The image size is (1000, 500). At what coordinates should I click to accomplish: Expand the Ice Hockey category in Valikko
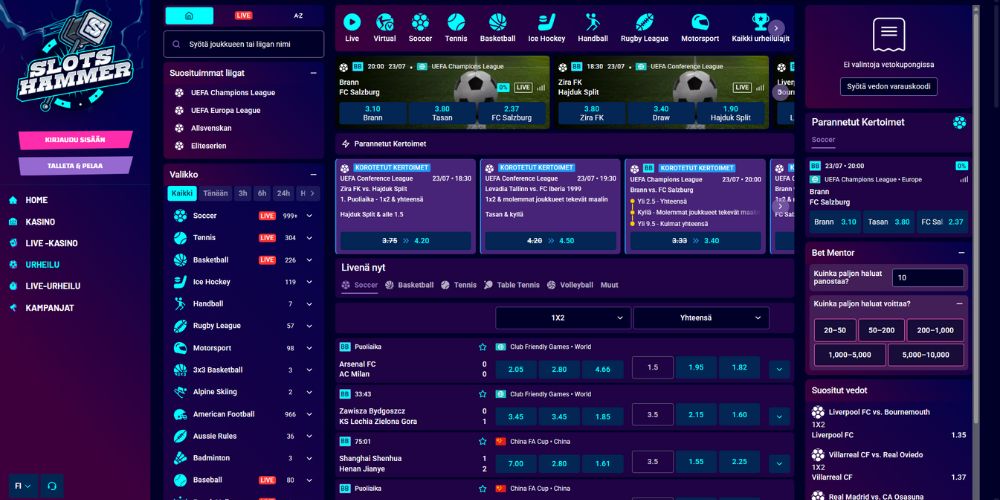(x=309, y=282)
